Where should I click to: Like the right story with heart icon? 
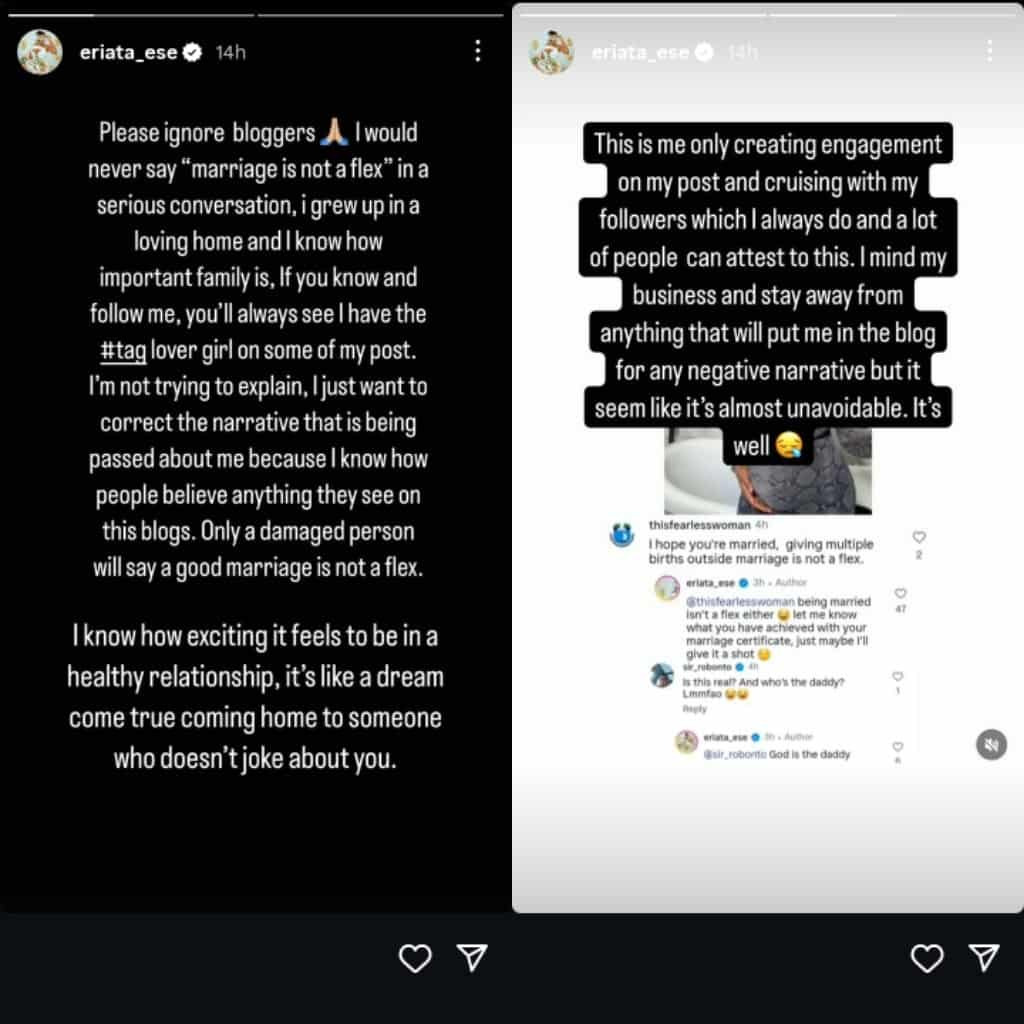(927, 958)
